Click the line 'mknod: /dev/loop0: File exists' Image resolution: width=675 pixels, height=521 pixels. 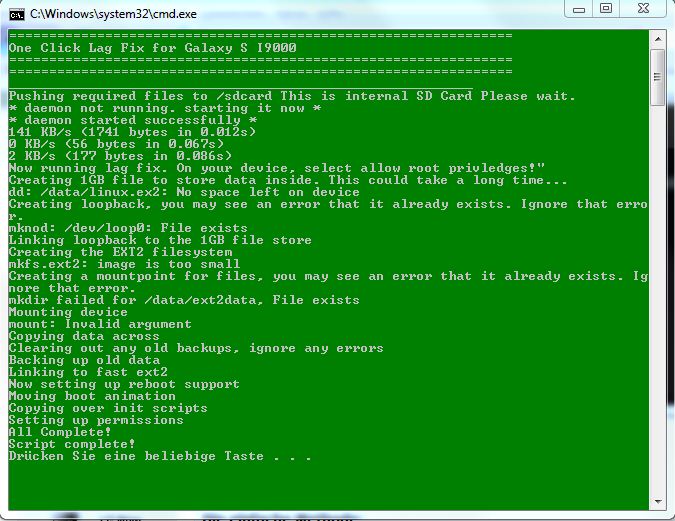[128, 228]
